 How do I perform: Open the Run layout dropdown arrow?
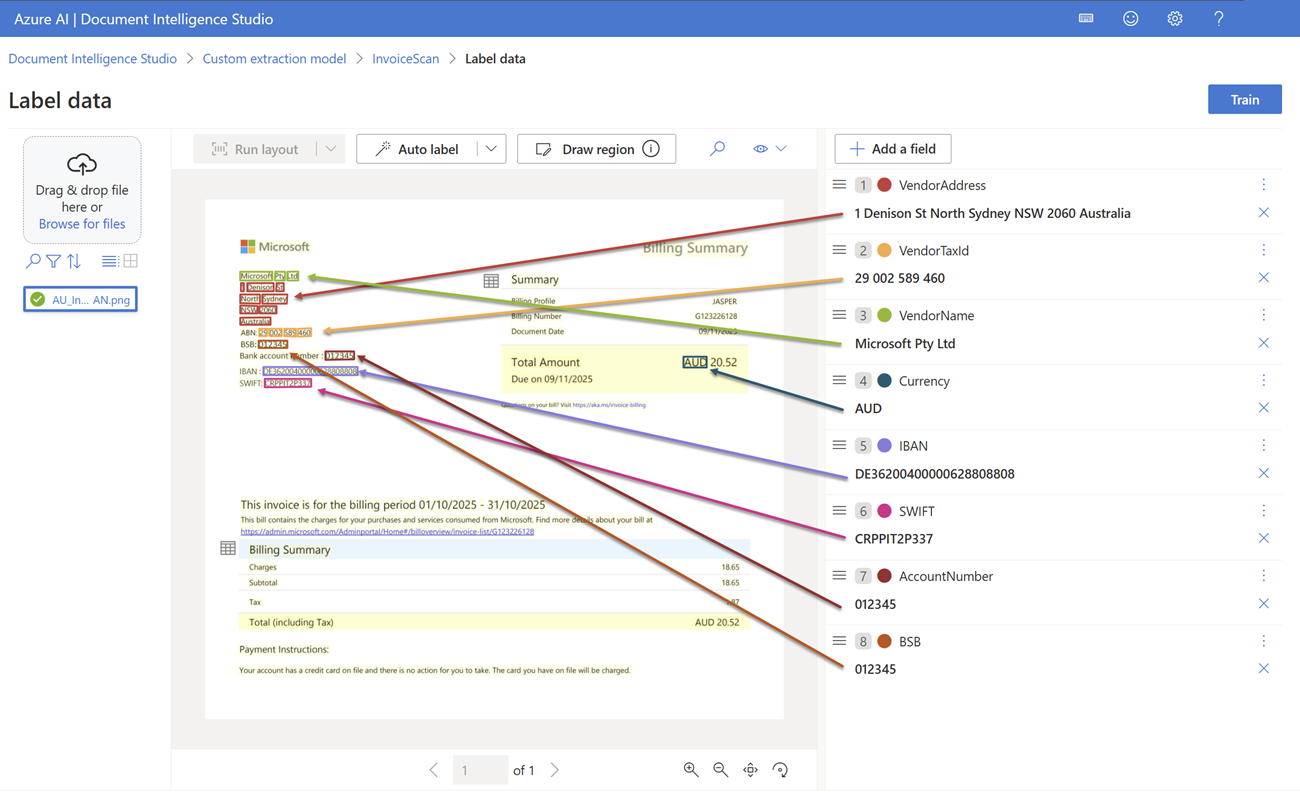click(330, 149)
